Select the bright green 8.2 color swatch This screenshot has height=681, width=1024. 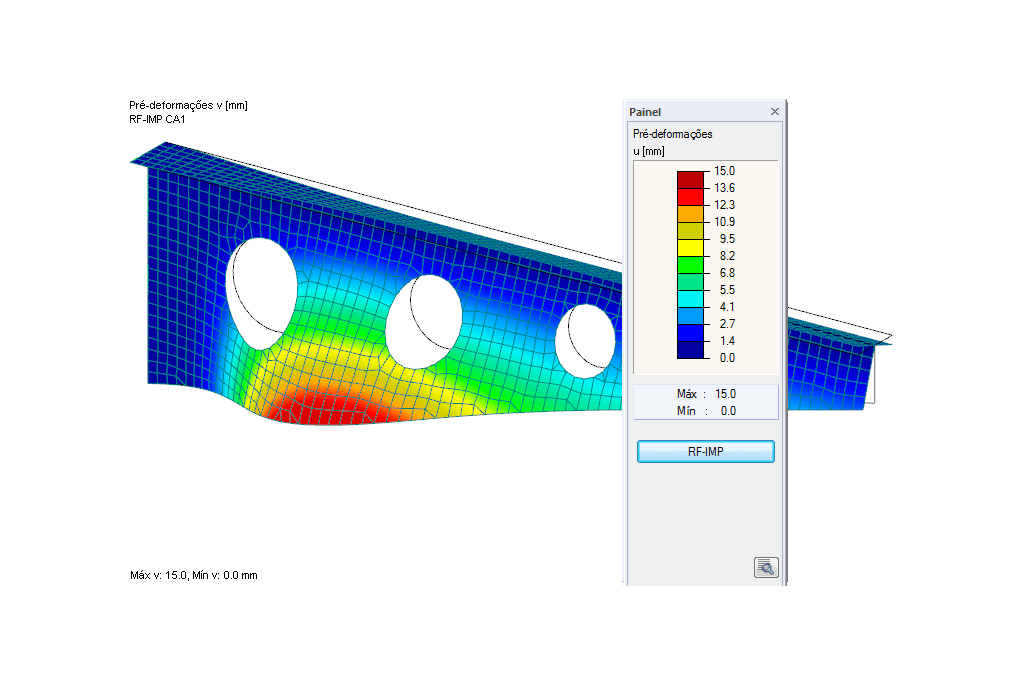point(690,264)
